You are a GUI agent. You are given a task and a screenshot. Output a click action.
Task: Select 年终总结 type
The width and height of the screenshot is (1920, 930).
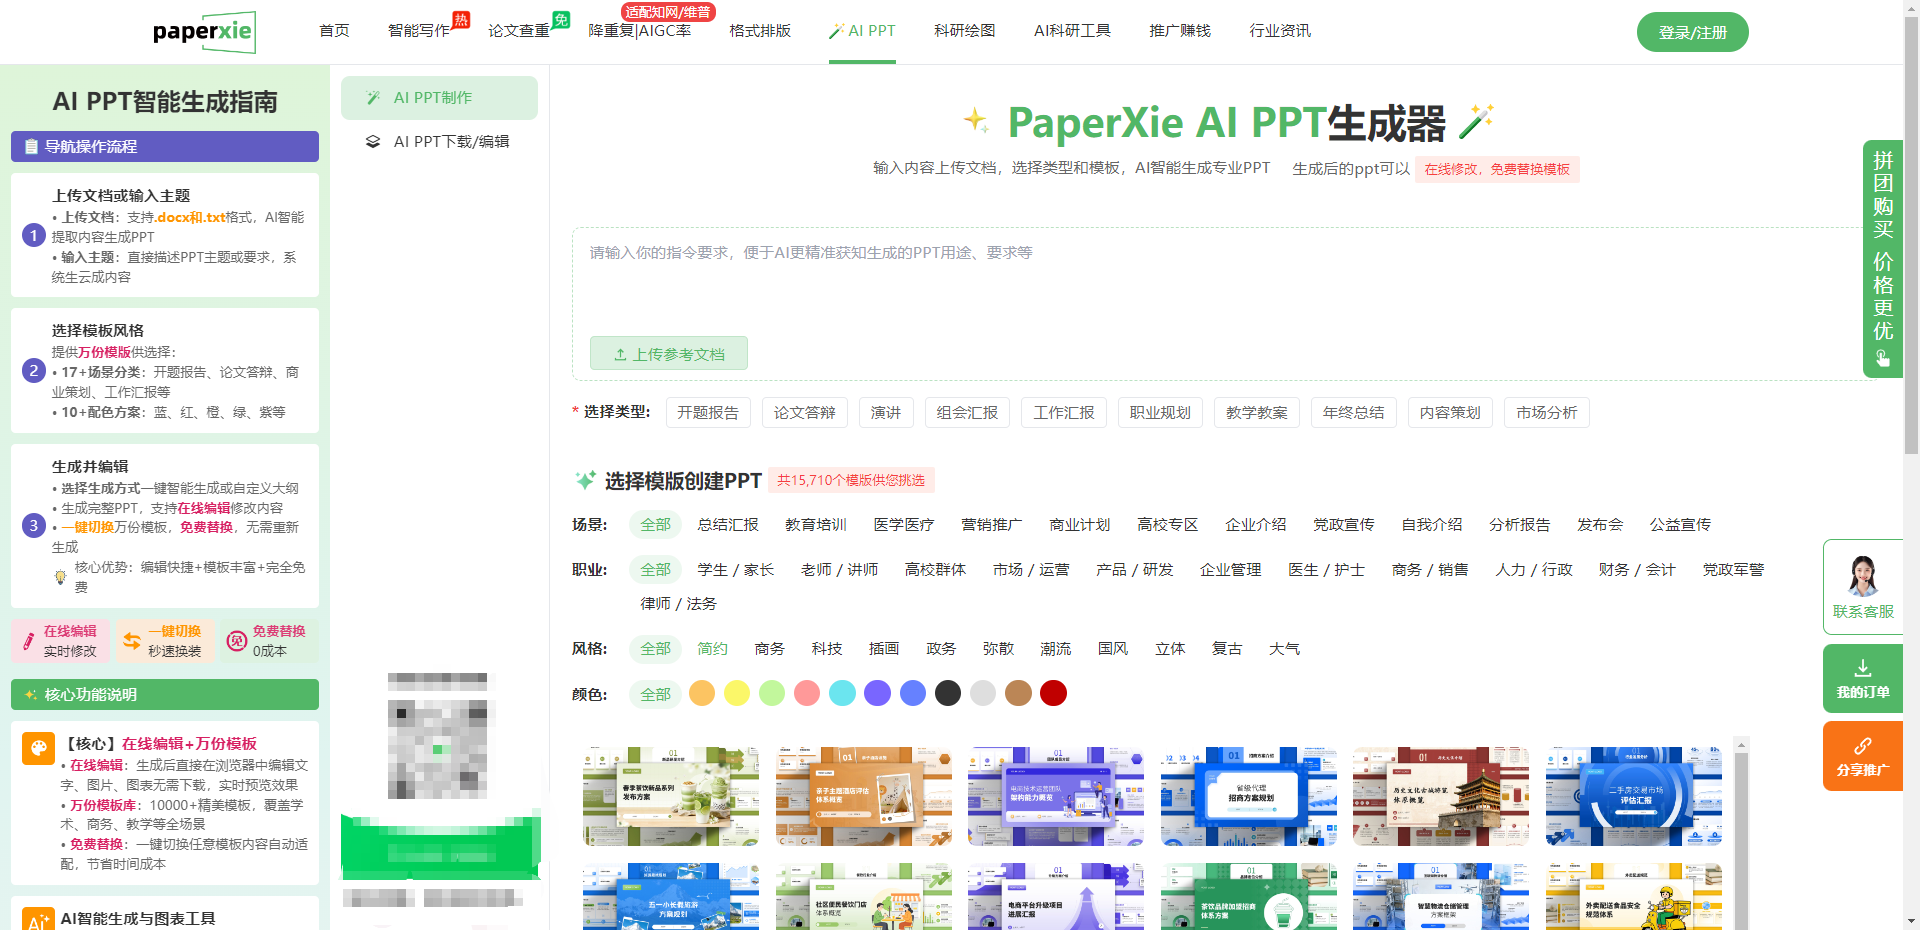pyautogui.click(x=1354, y=413)
